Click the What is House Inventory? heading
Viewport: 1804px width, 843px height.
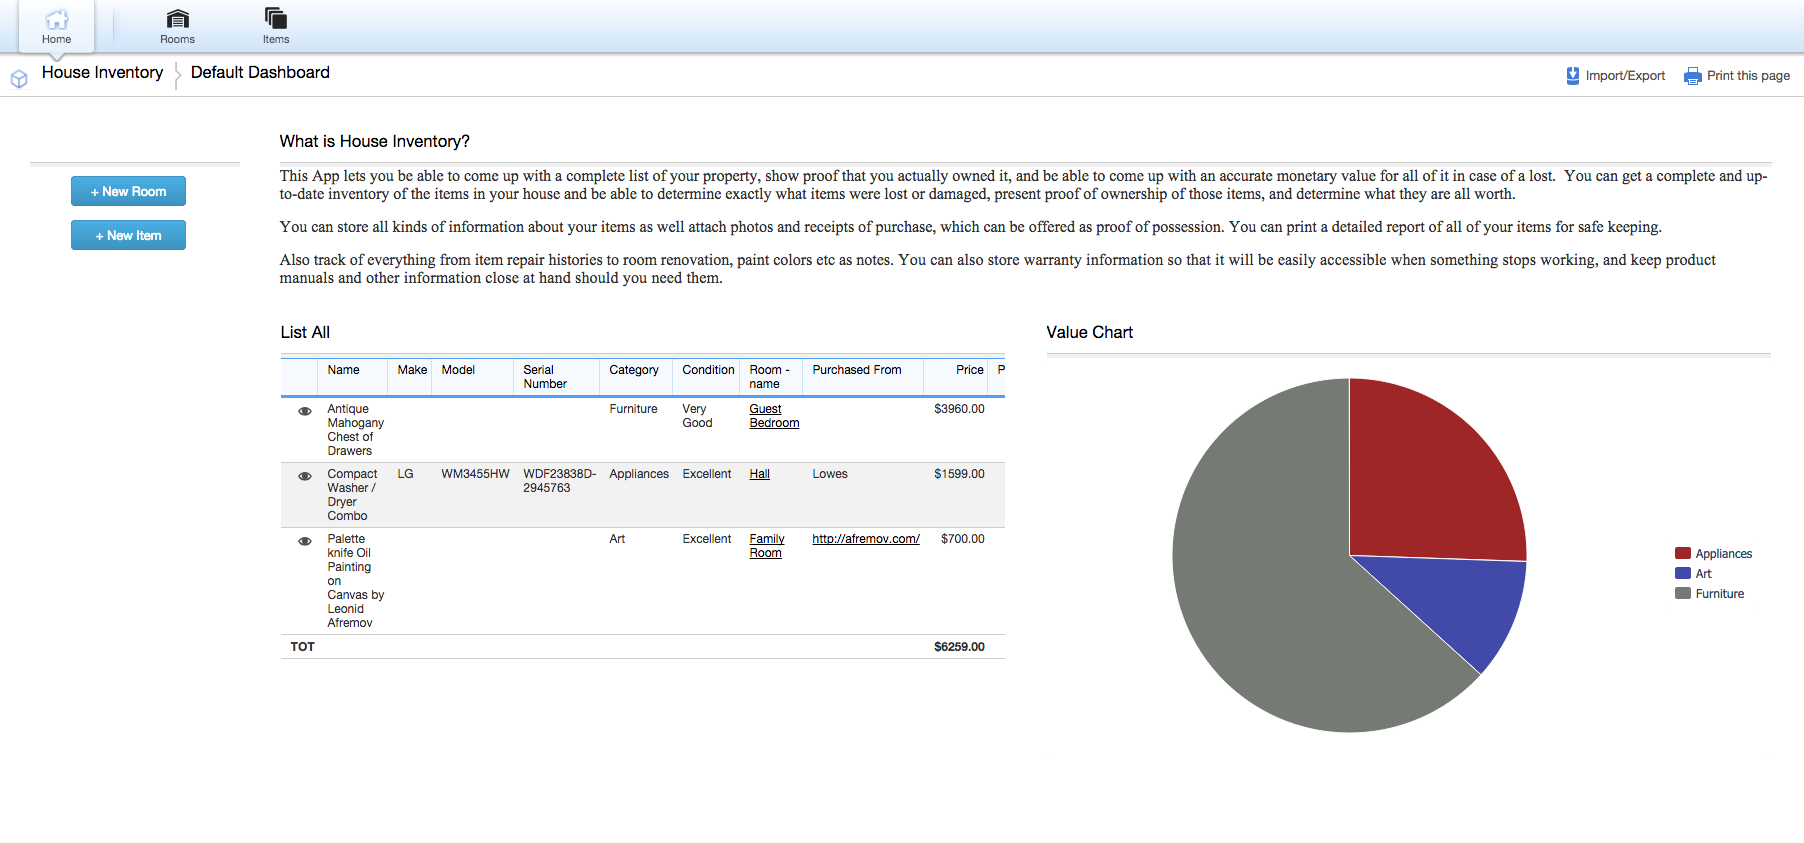(x=374, y=141)
